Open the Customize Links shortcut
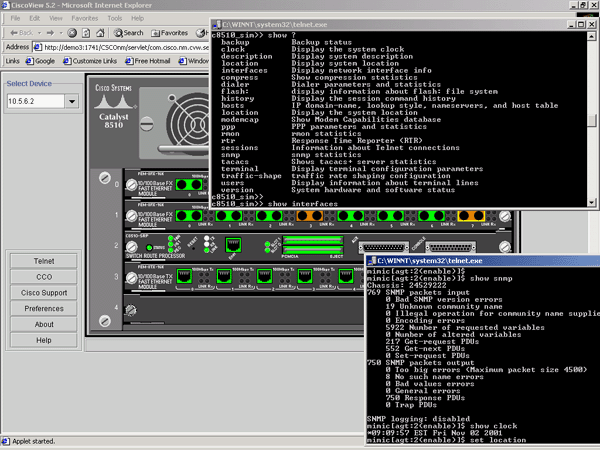The width and height of the screenshot is (600, 450). (90, 61)
